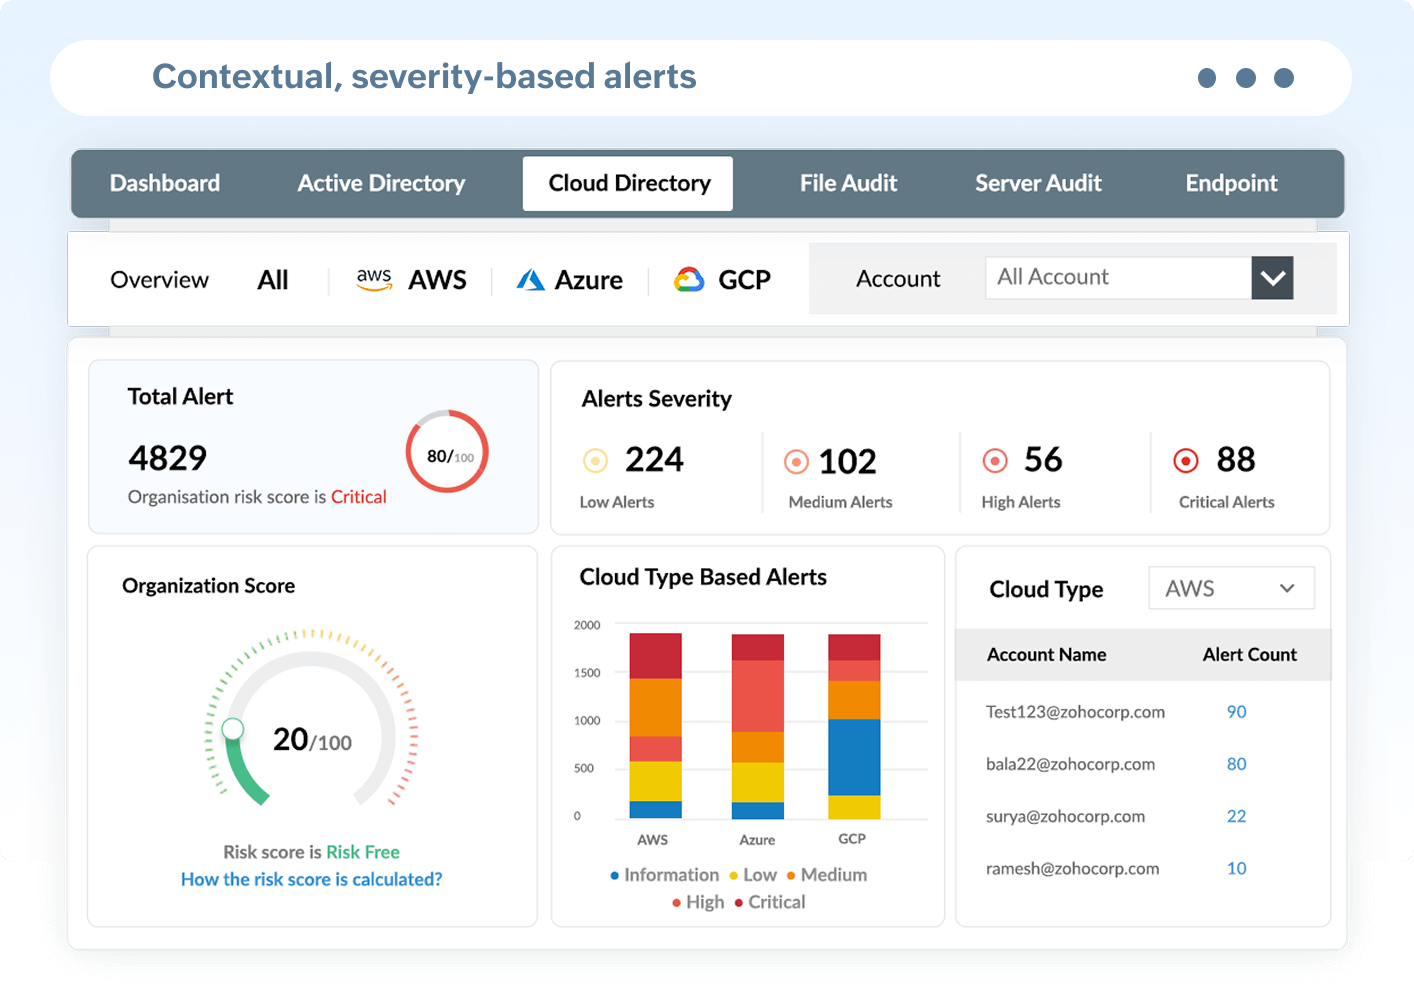Toggle the Medium legend entry
This screenshot has height=1004, width=1414.
[827, 875]
